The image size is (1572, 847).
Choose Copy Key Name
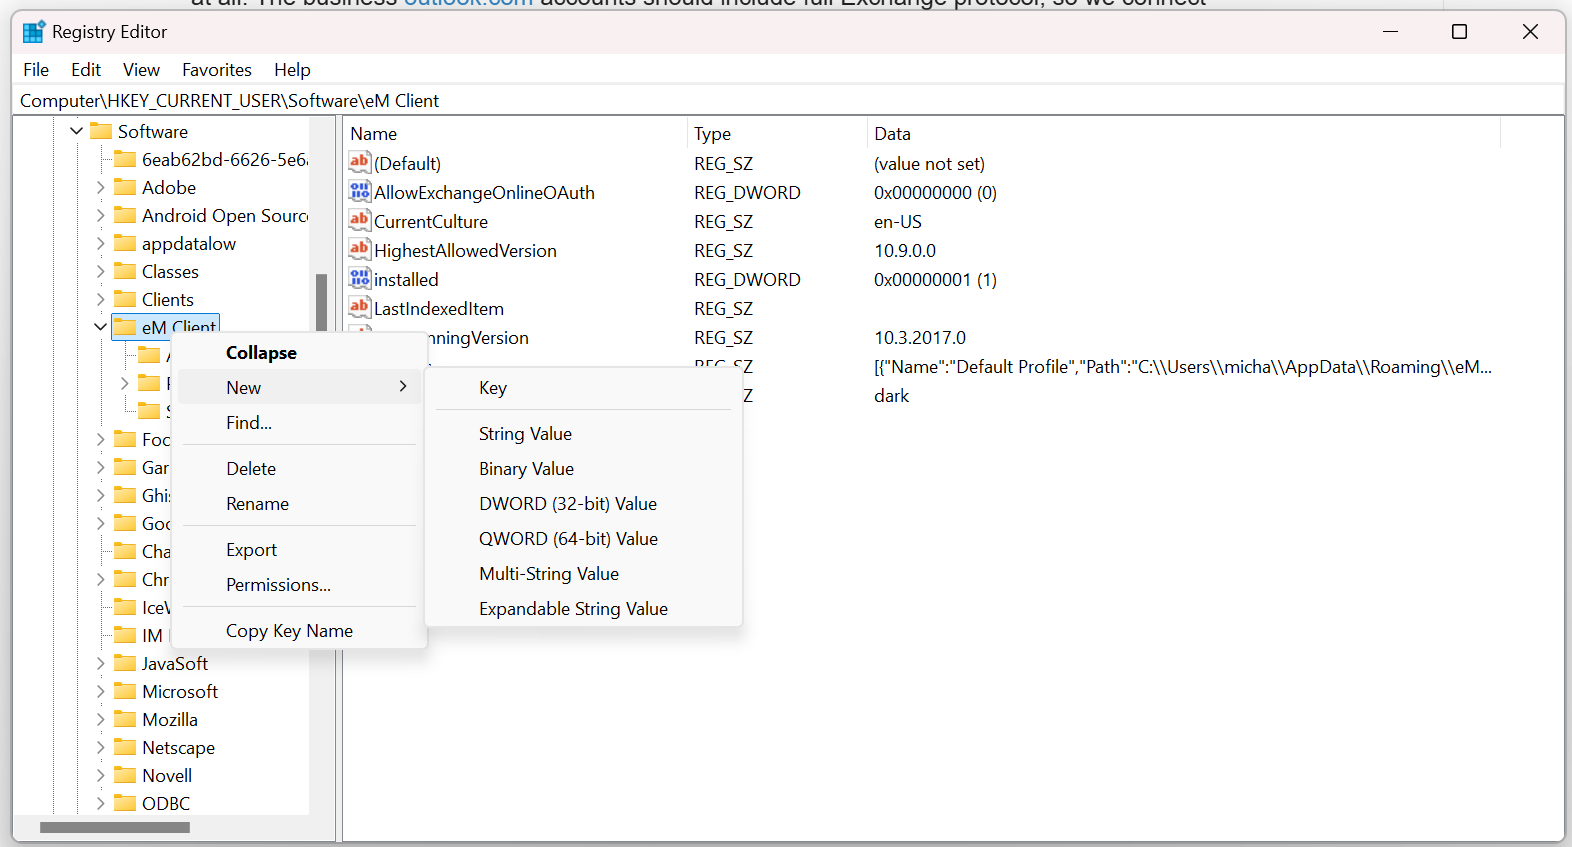(300, 631)
